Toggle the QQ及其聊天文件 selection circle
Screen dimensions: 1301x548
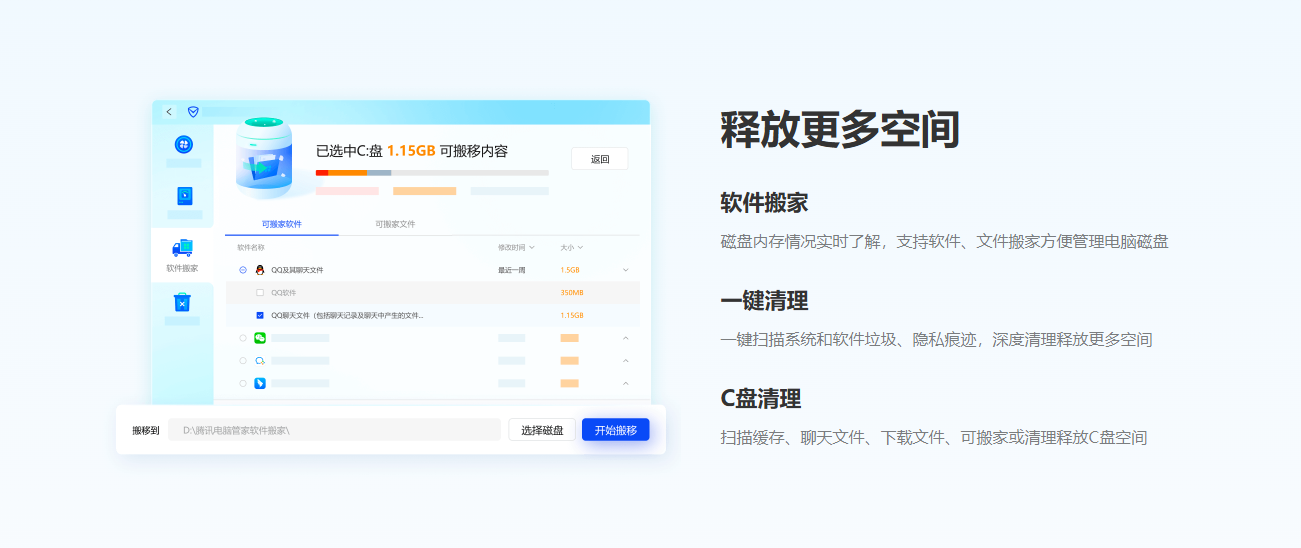pos(243,270)
